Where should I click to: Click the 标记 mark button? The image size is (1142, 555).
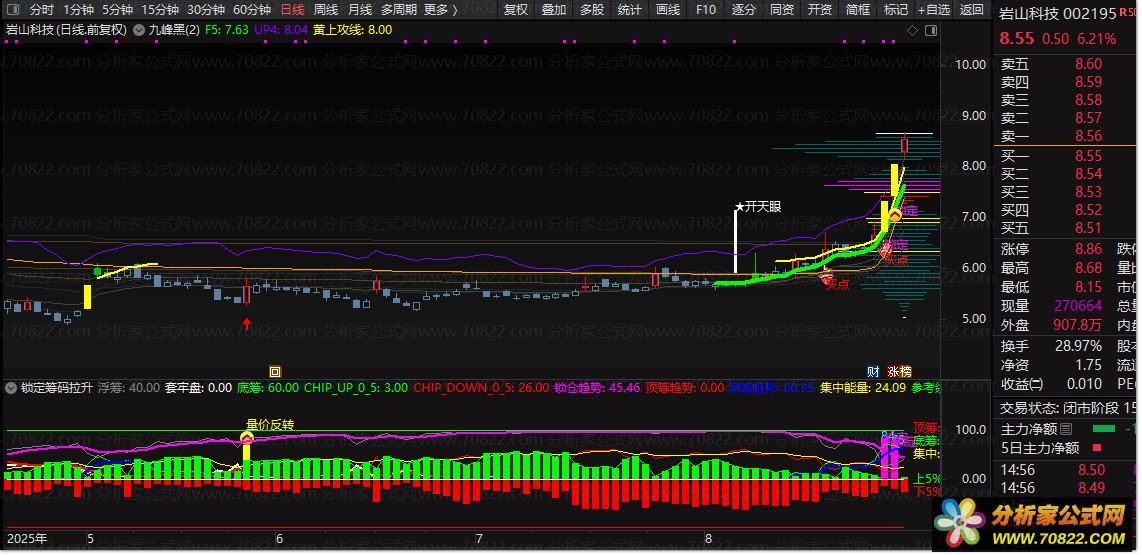(x=896, y=9)
